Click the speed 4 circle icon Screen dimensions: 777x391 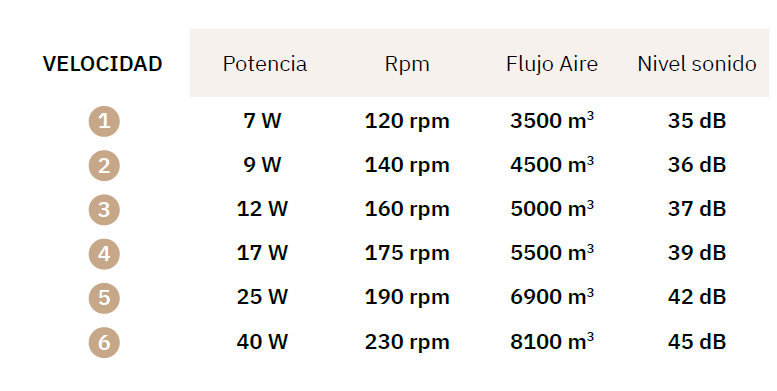pyautogui.click(x=104, y=254)
